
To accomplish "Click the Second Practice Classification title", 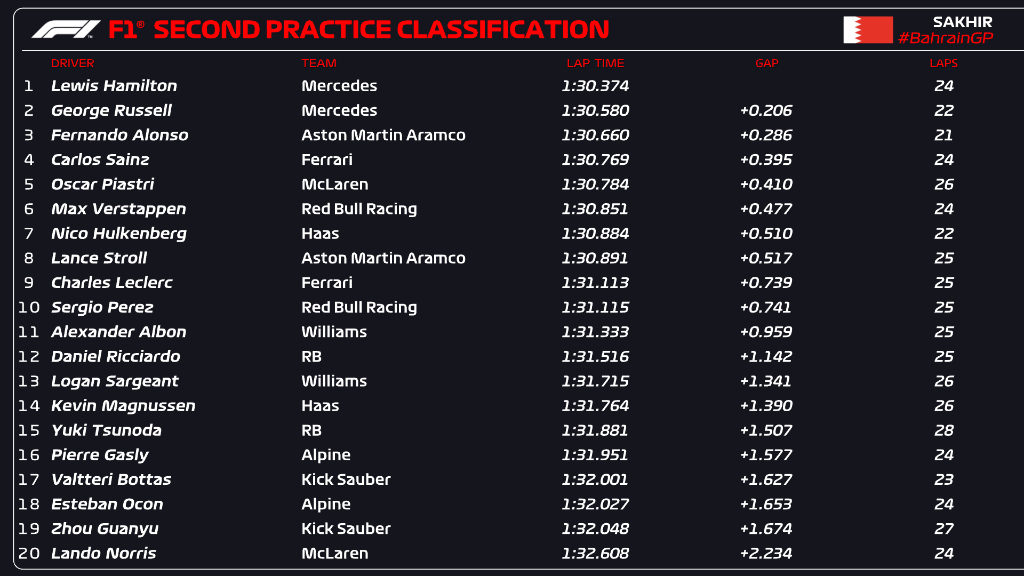I will pyautogui.click(x=380, y=30).
